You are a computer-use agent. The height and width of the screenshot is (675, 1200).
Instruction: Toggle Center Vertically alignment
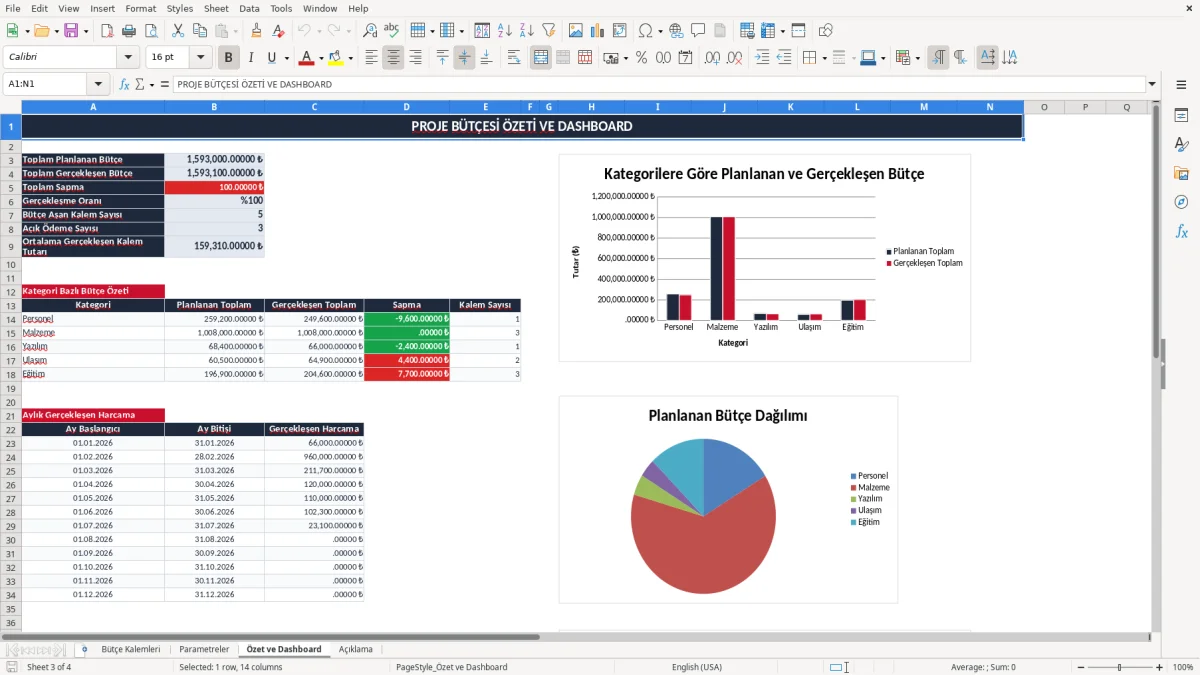pos(464,58)
